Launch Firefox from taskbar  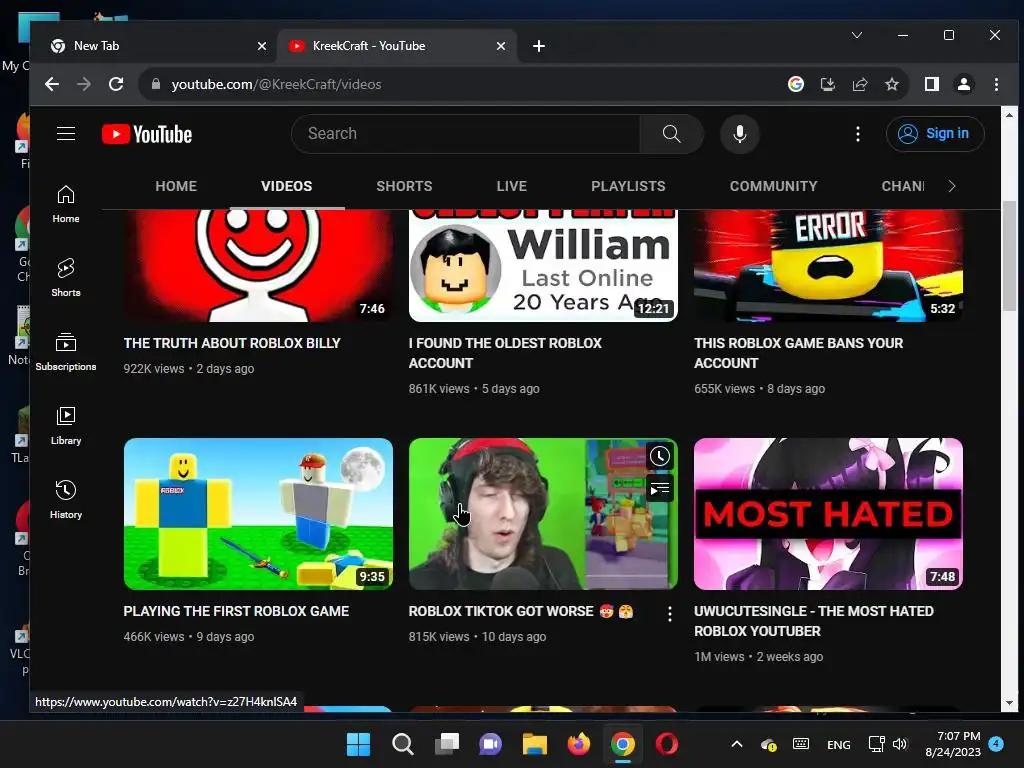[579, 744]
